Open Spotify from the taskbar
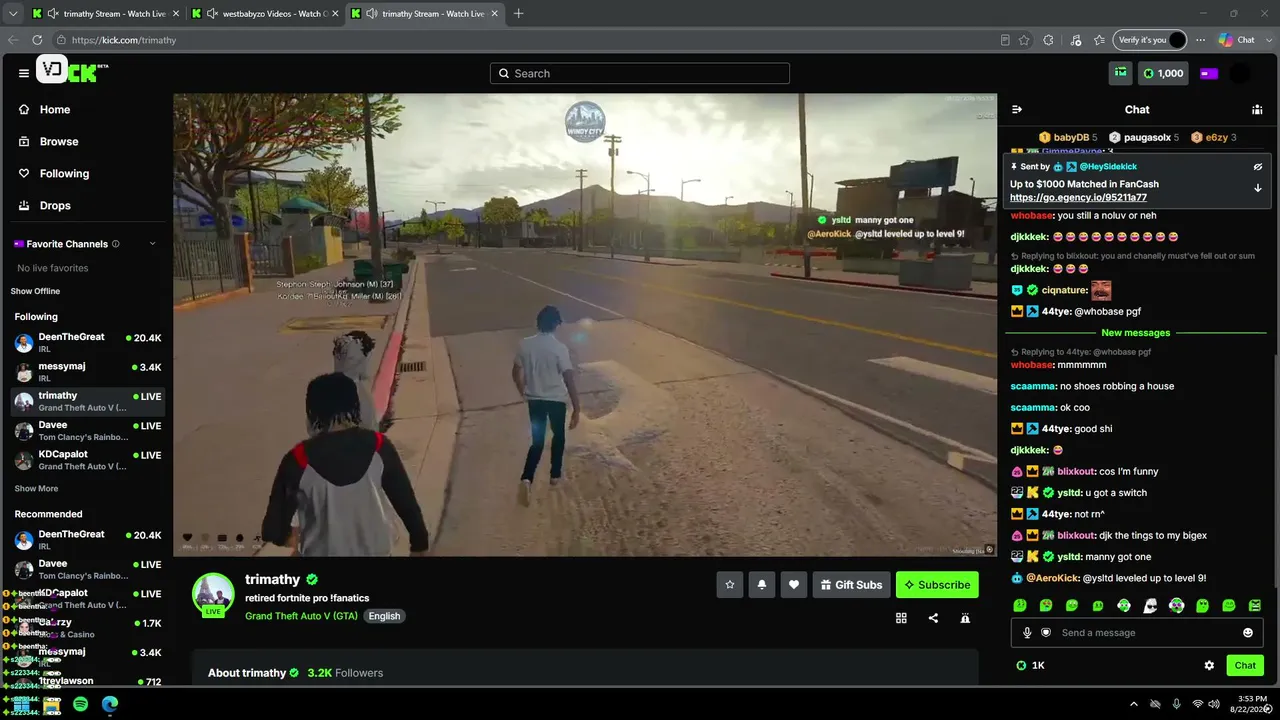Viewport: 1280px width, 720px height. coord(80,704)
